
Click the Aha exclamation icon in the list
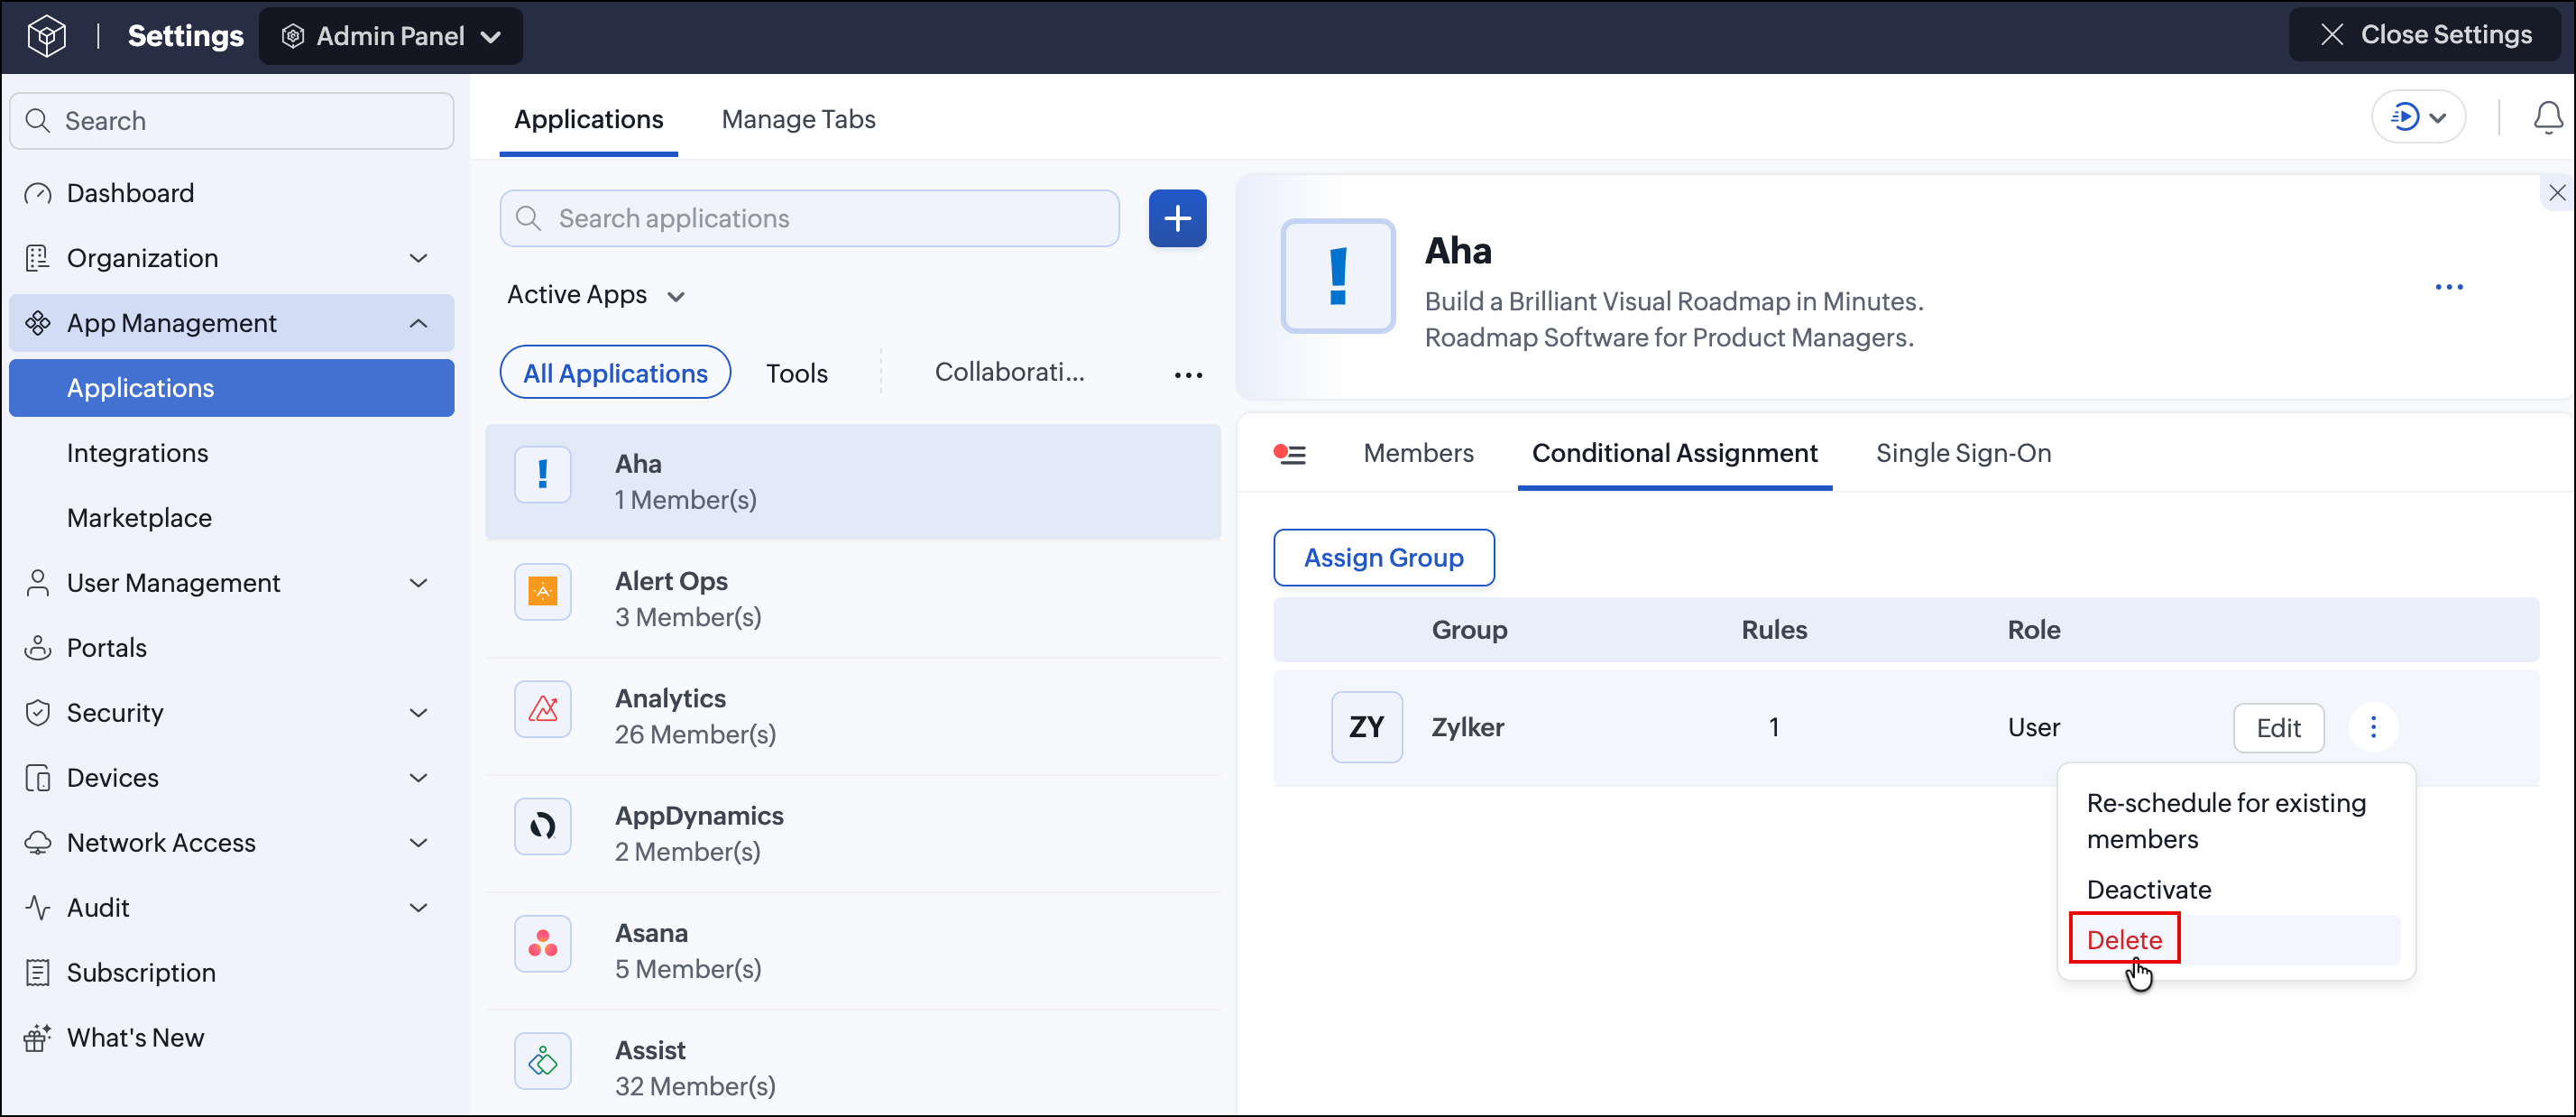(x=543, y=474)
